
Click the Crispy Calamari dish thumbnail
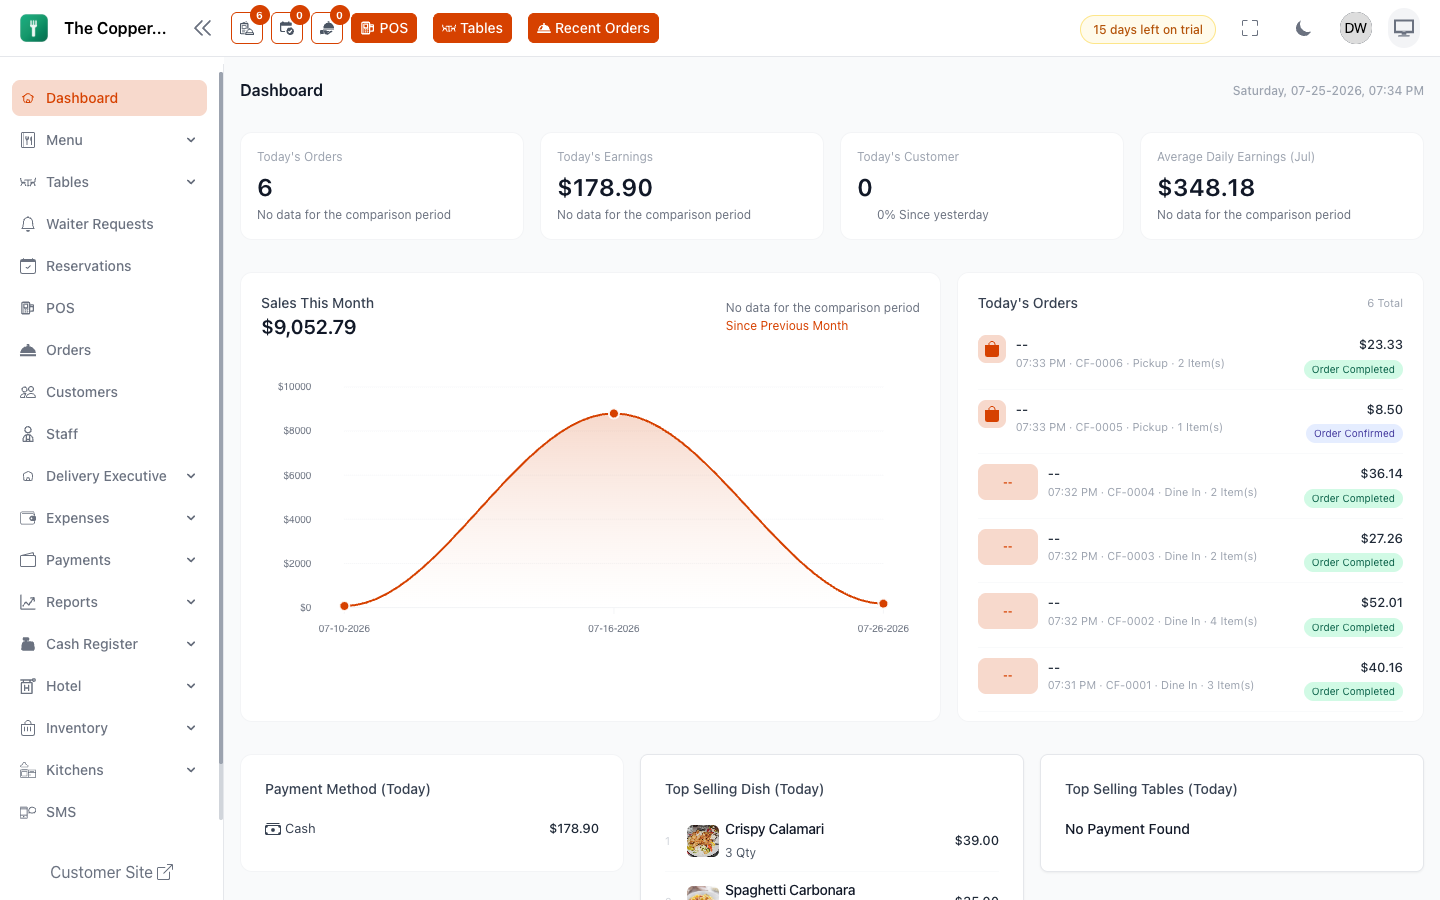pyautogui.click(x=703, y=841)
